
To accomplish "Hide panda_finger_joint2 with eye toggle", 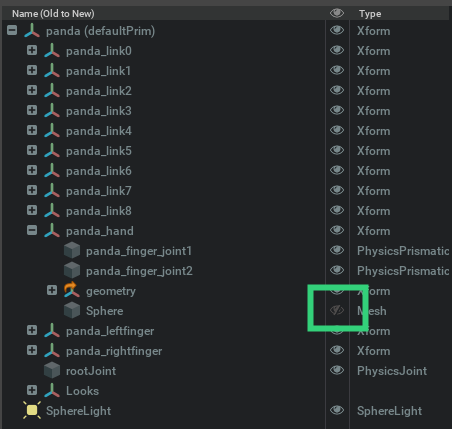I will tap(337, 270).
